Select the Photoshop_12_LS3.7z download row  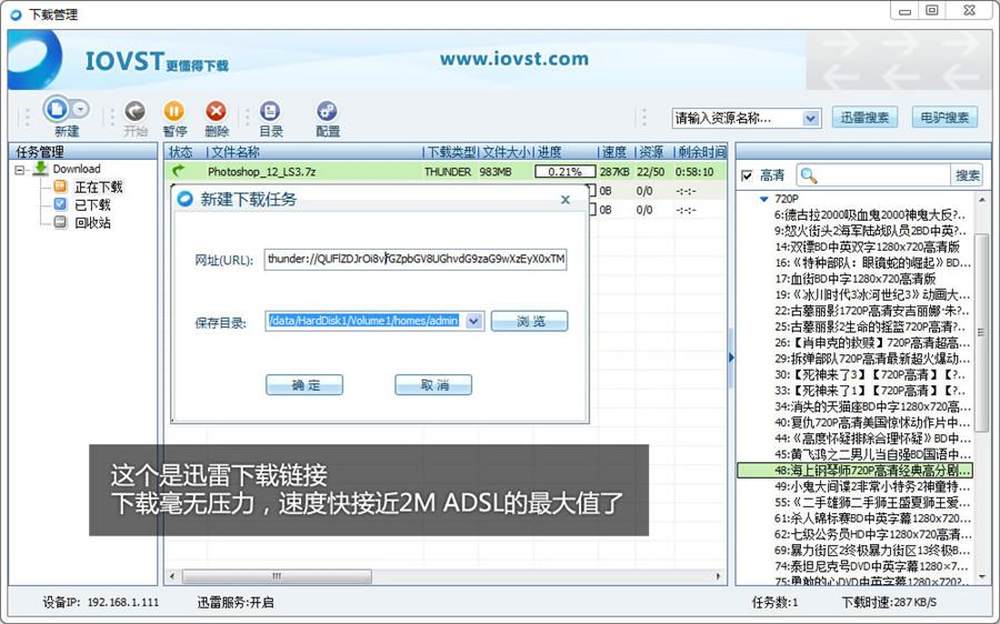pos(445,172)
